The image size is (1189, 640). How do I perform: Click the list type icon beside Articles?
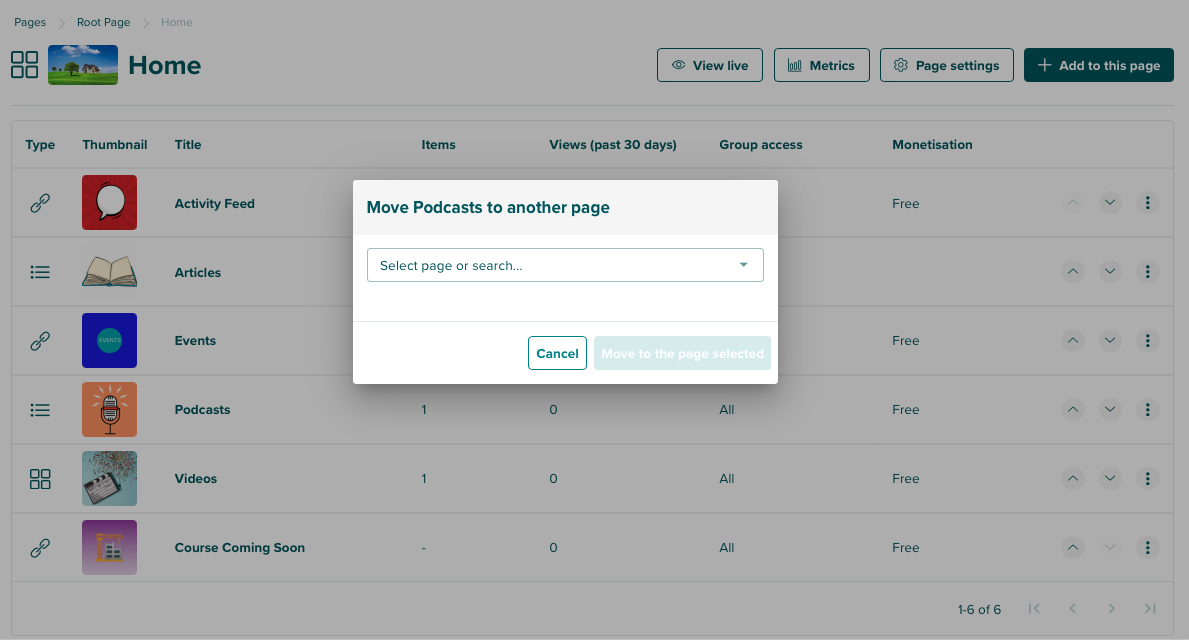tap(40, 271)
